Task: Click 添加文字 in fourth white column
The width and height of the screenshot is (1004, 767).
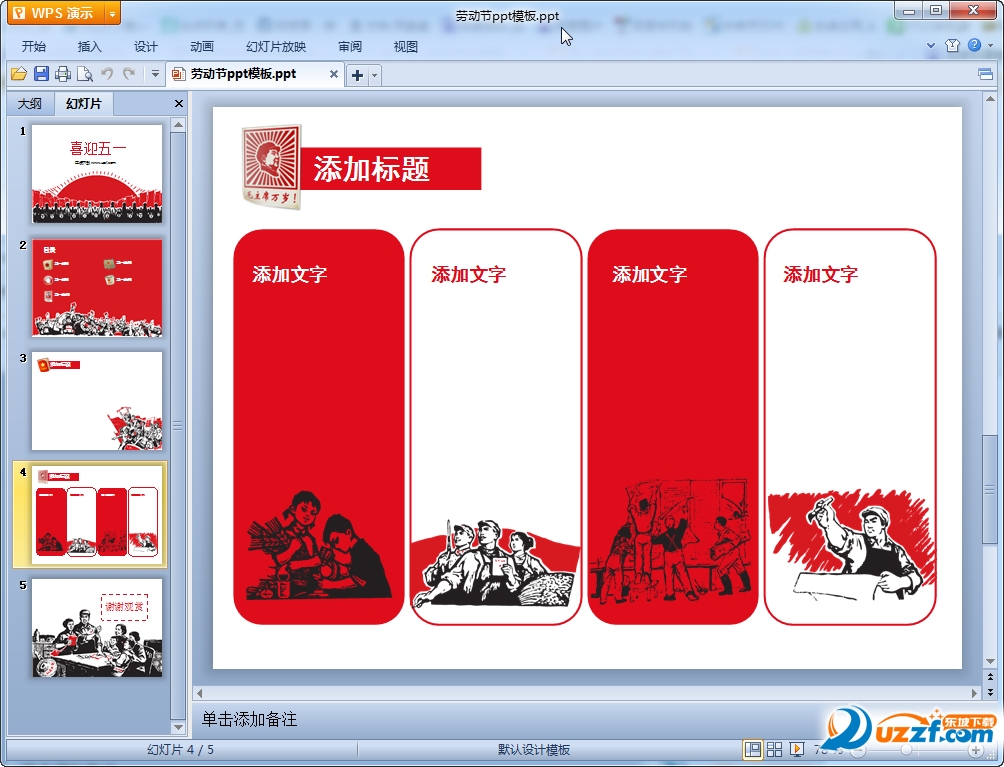Action: tap(820, 275)
